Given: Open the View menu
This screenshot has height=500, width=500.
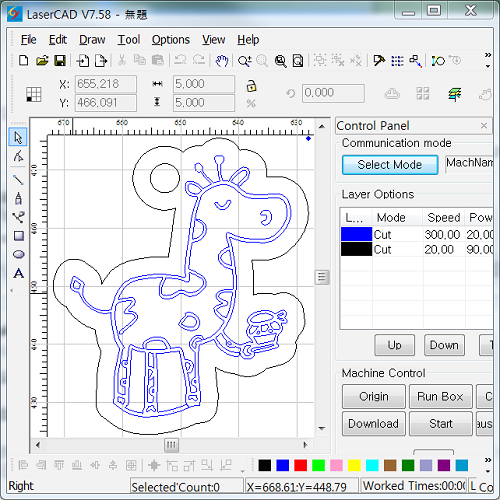Looking at the screenshot, I should point(213,40).
